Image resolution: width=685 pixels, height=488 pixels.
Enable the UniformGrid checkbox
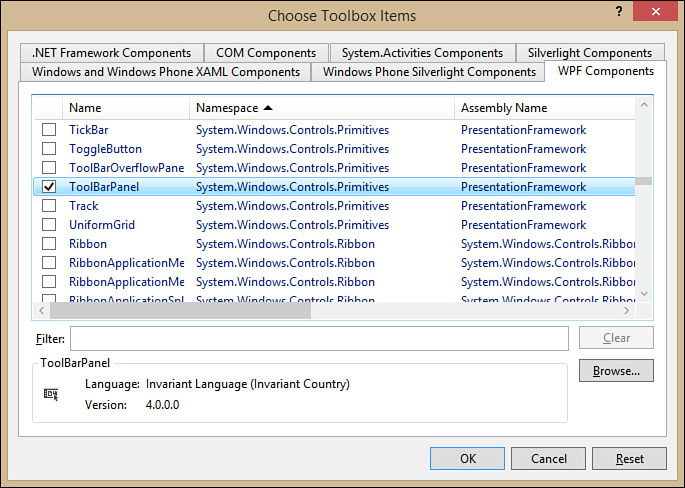[48, 225]
